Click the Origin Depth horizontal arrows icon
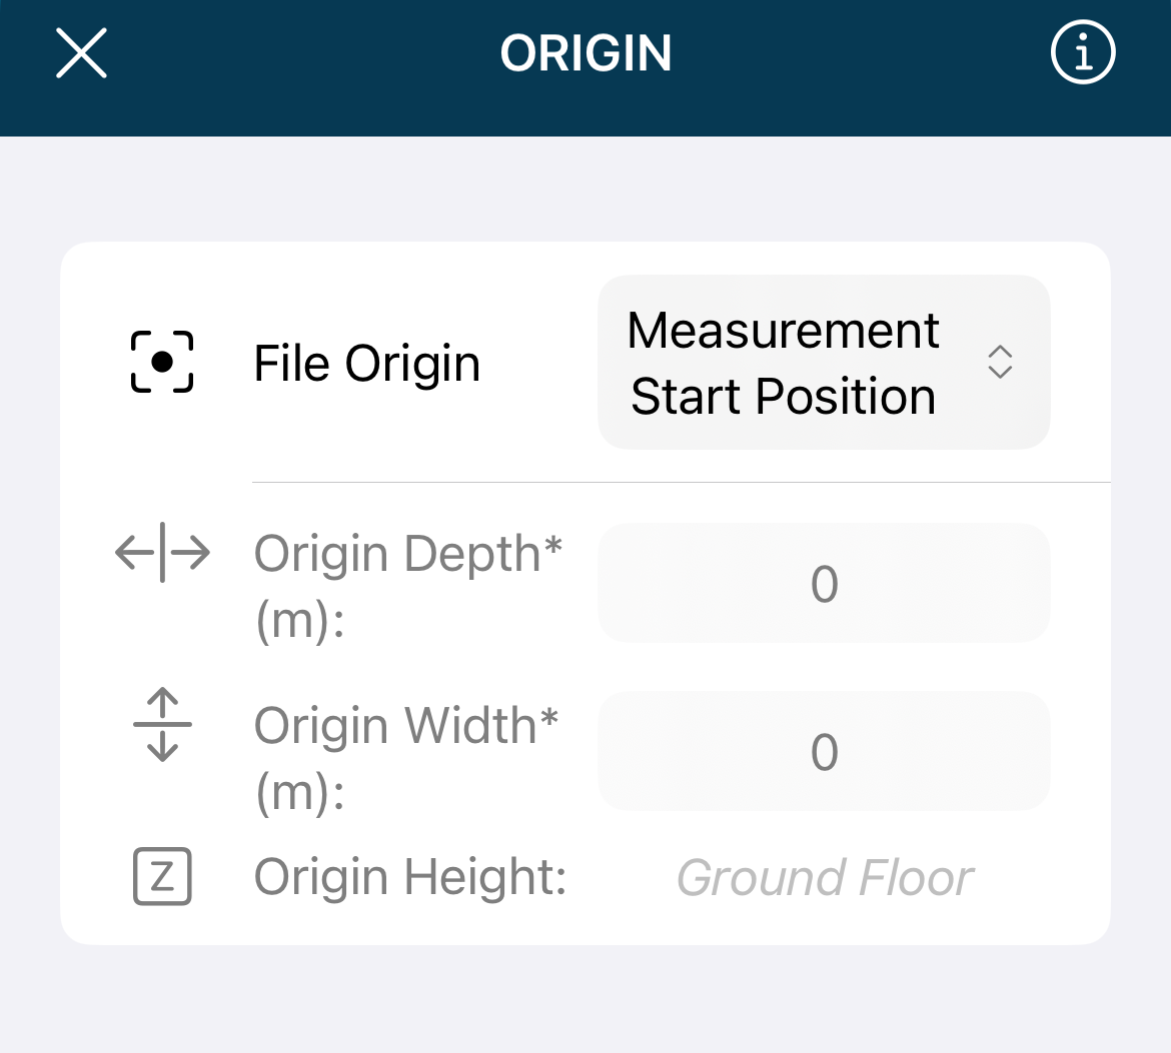 pos(162,553)
